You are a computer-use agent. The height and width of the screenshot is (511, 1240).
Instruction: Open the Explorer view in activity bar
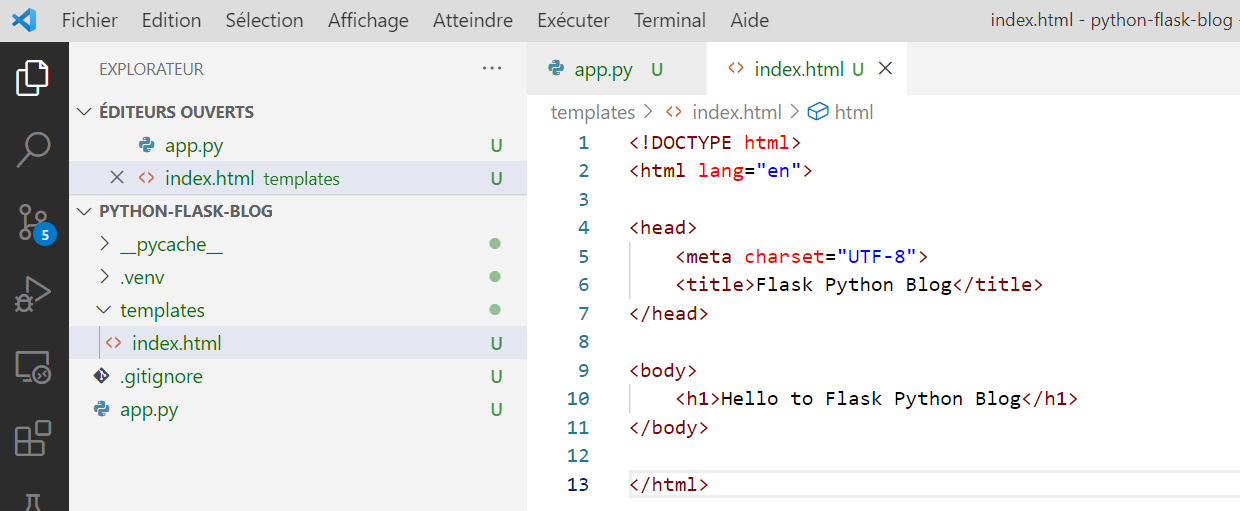(x=33, y=78)
